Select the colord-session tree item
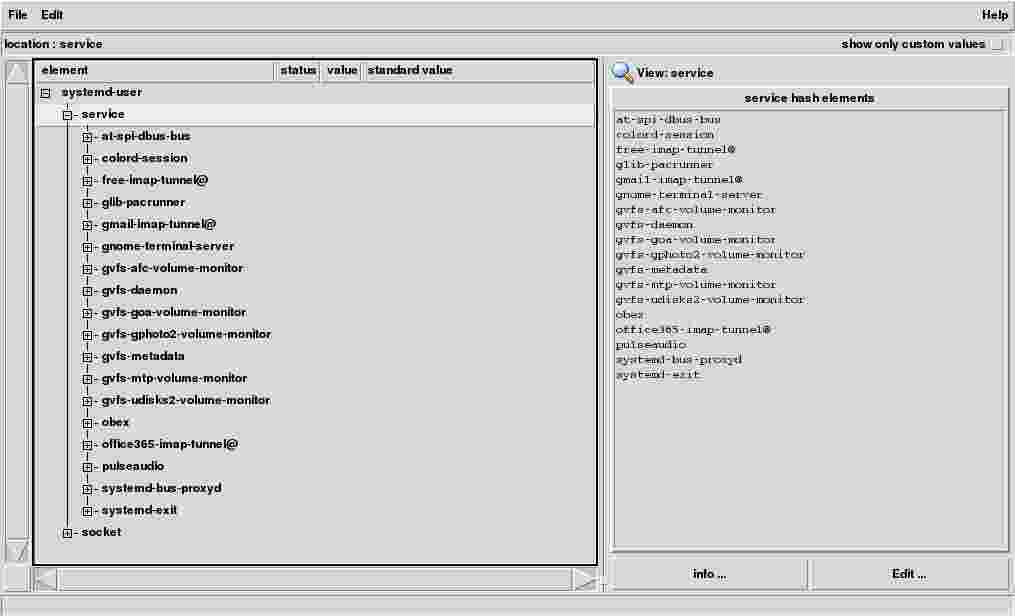 144,158
